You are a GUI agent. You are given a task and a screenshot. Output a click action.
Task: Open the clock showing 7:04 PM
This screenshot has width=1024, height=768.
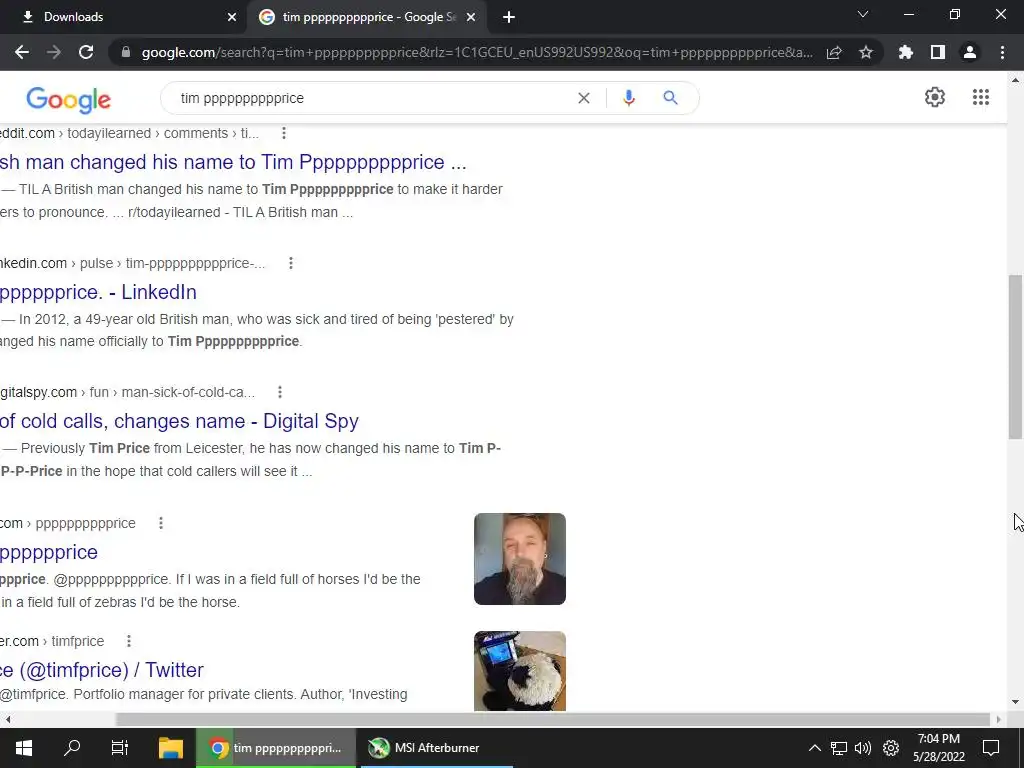click(938, 748)
